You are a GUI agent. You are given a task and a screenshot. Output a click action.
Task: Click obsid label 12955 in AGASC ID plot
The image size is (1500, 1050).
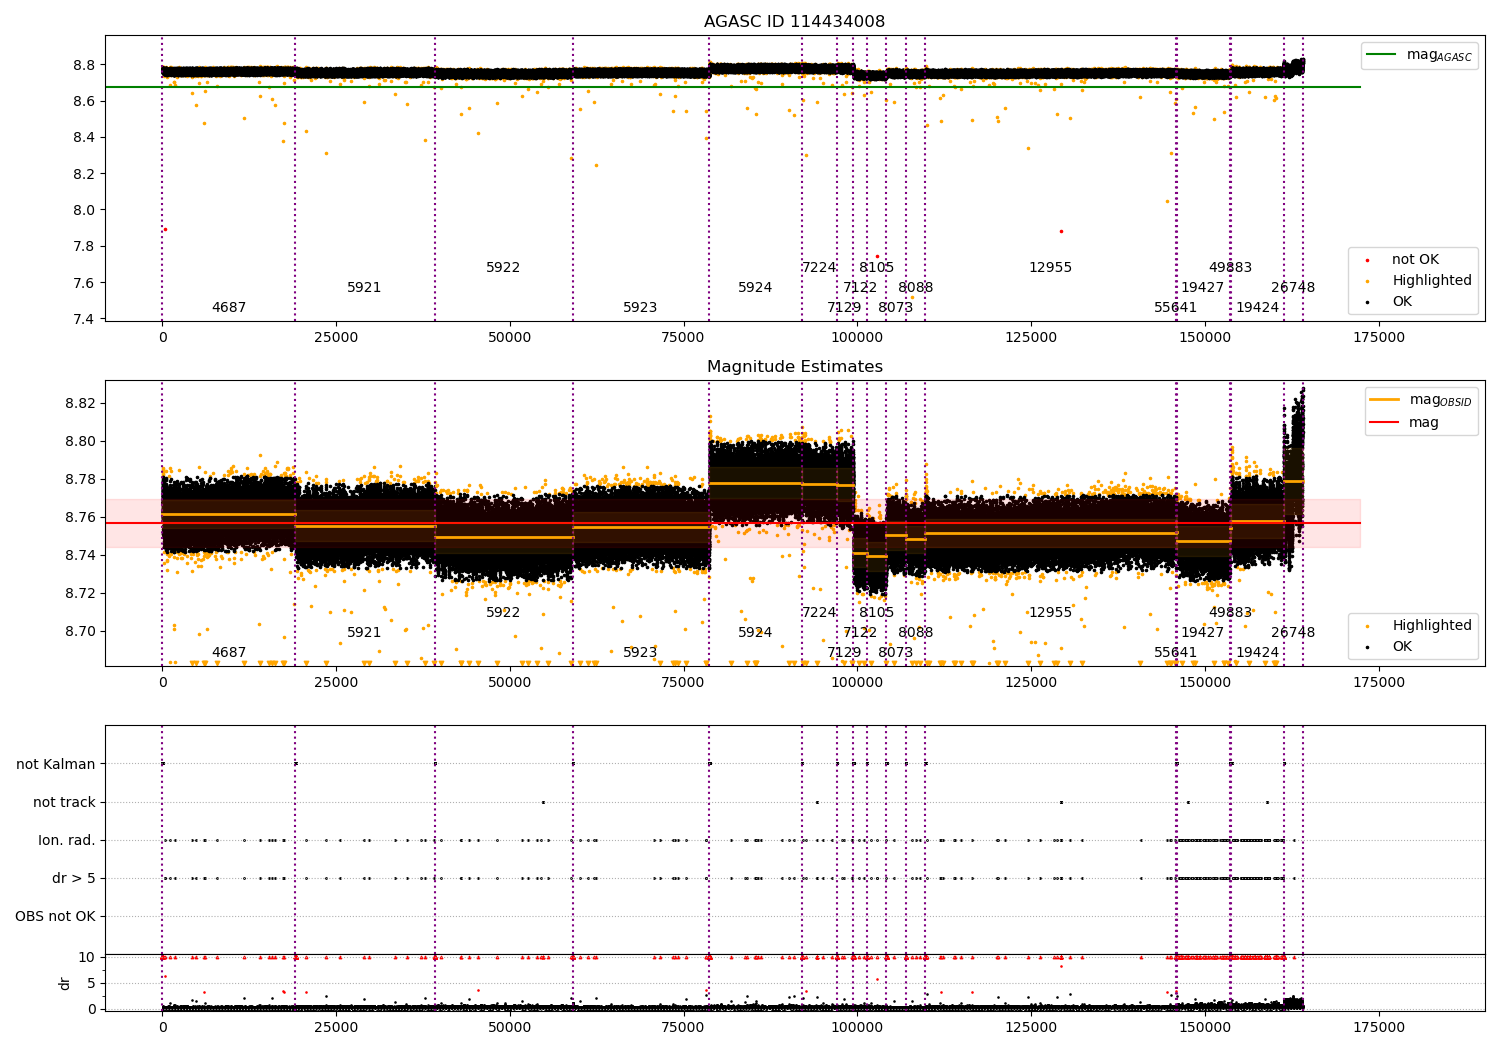point(1050,268)
